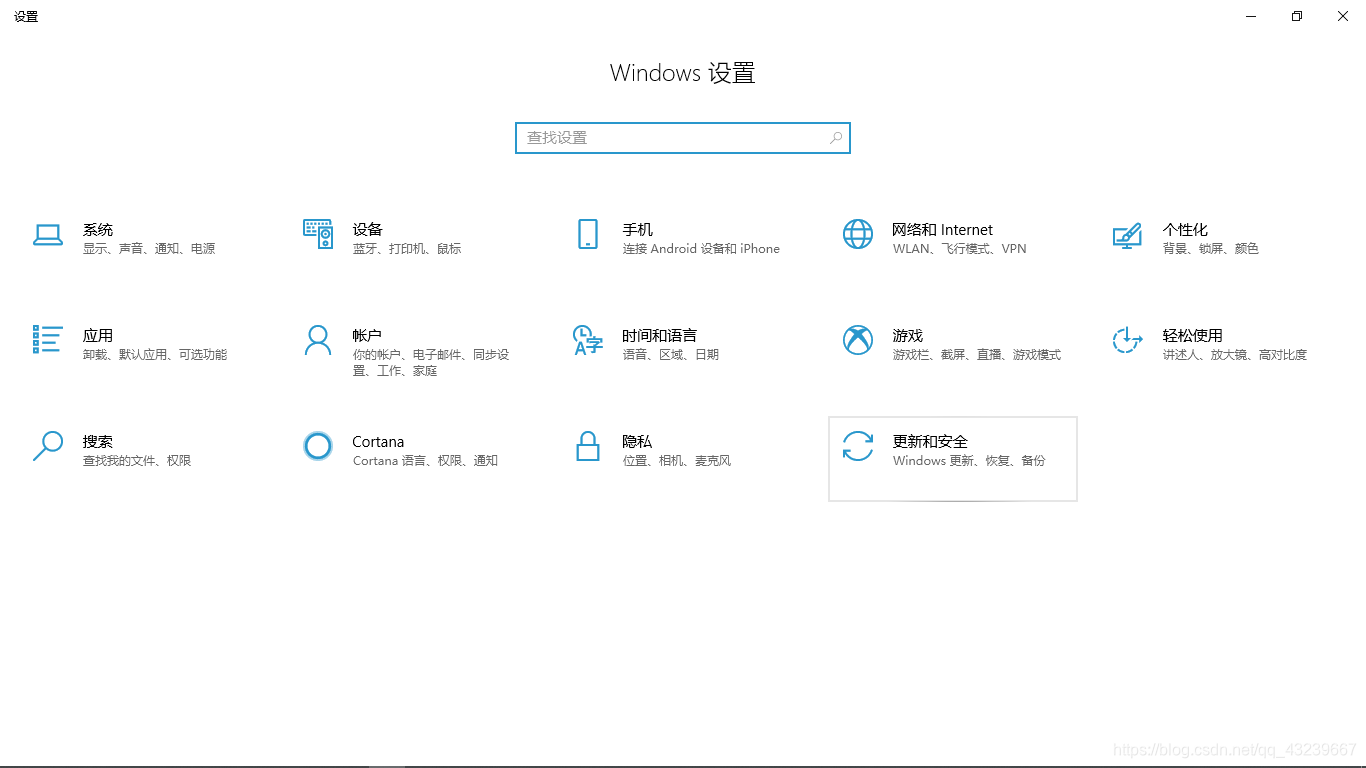This screenshot has height=768, width=1366.
Task: Choose the 个性化 title
Action: coord(1185,230)
